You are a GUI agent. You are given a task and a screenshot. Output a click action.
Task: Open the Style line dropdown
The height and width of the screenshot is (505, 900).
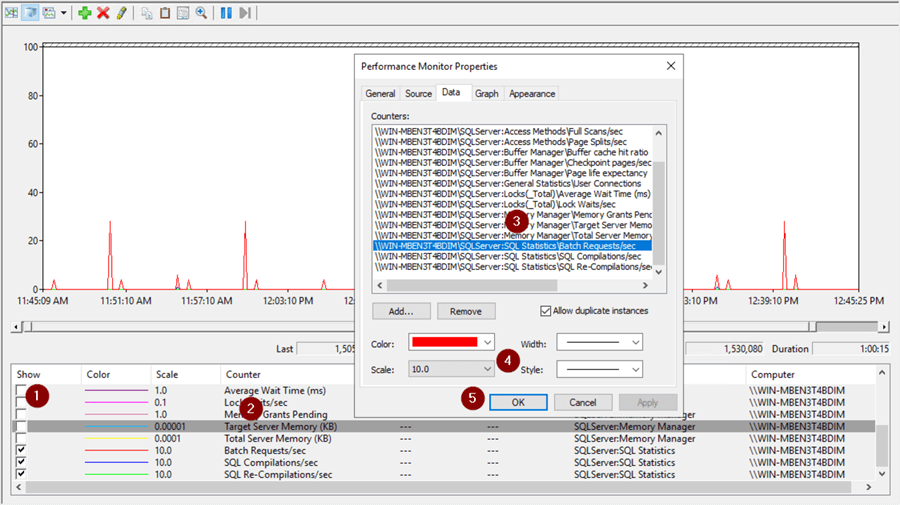pos(599,369)
